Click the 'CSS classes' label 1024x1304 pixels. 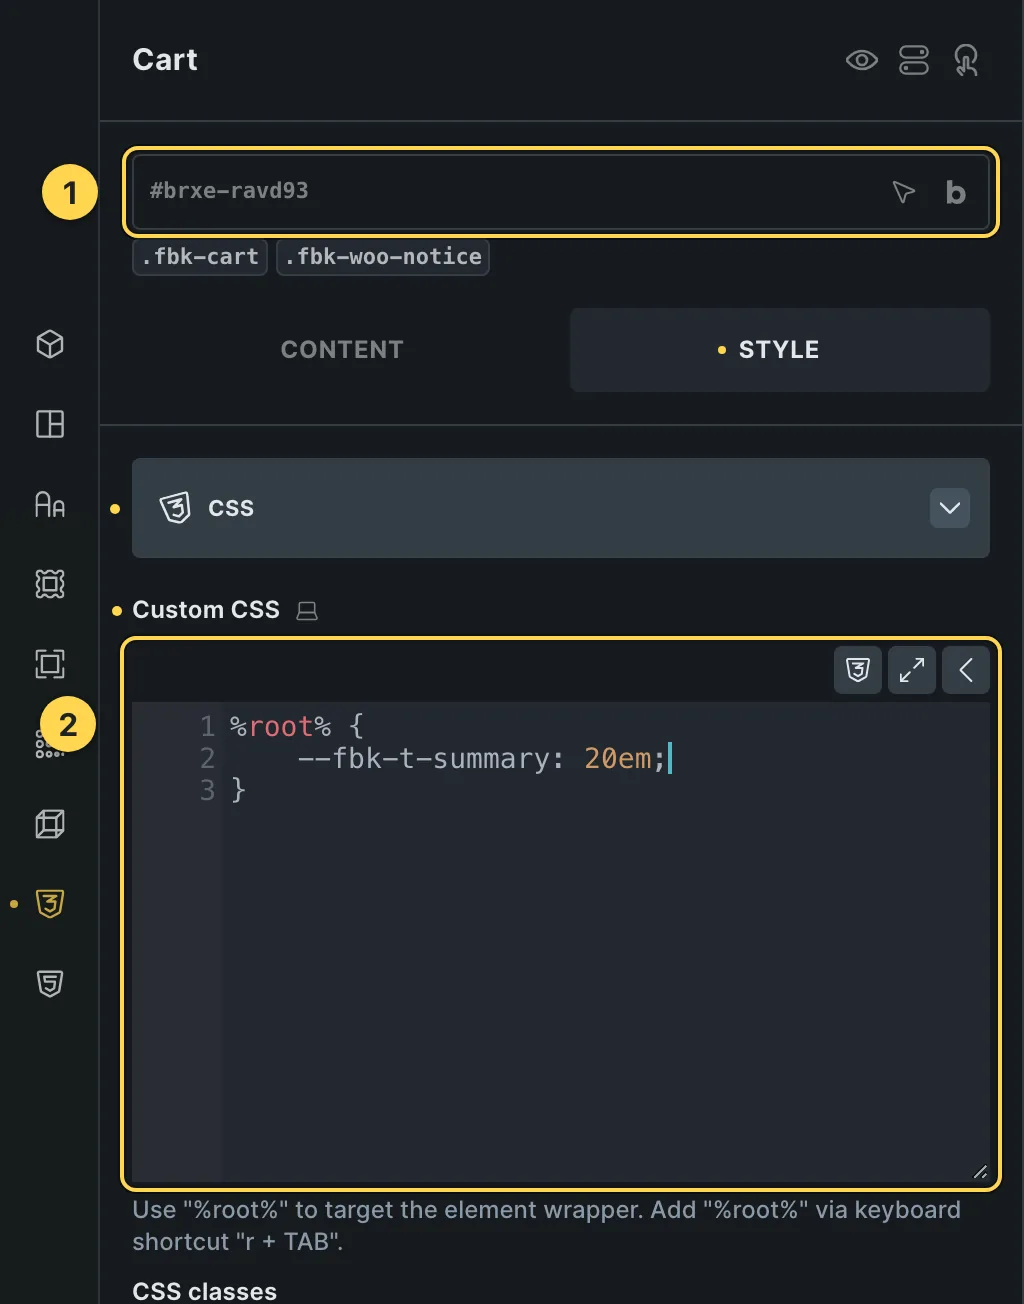(205, 1291)
